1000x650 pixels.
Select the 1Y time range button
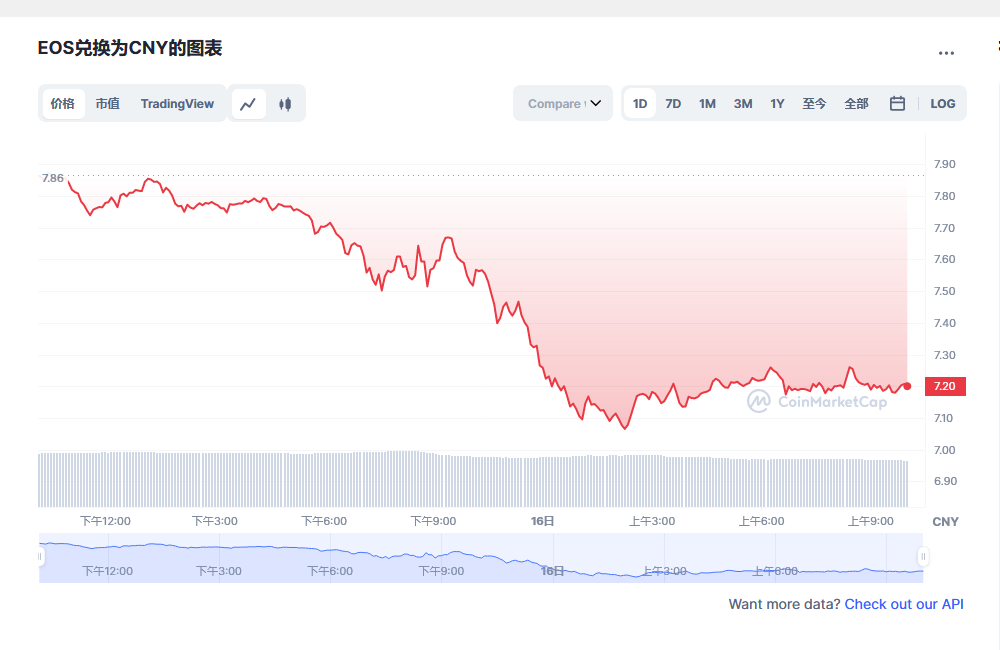777,103
